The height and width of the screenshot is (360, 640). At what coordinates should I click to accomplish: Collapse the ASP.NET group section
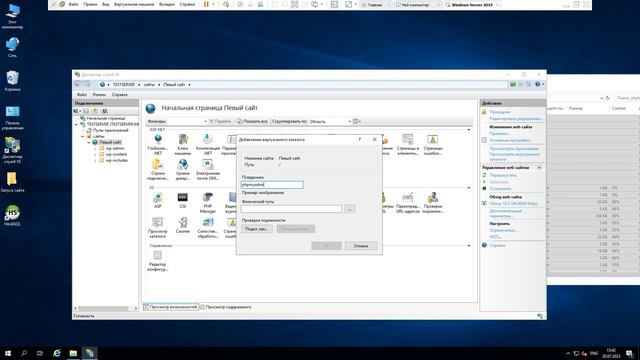pyautogui.click(x=469, y=130)
